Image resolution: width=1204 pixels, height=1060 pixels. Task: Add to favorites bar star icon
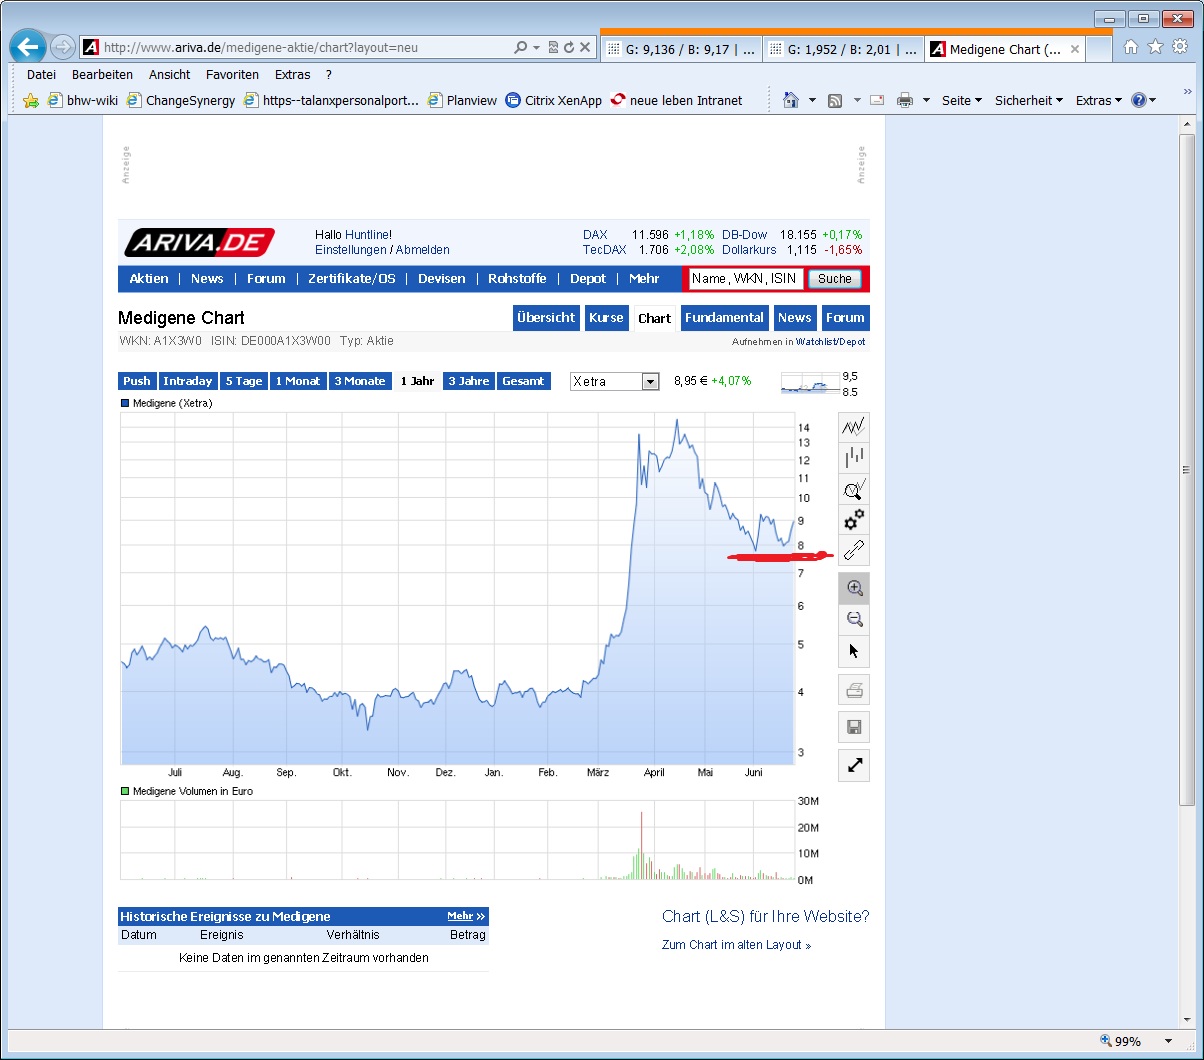(x=31, y=100)
